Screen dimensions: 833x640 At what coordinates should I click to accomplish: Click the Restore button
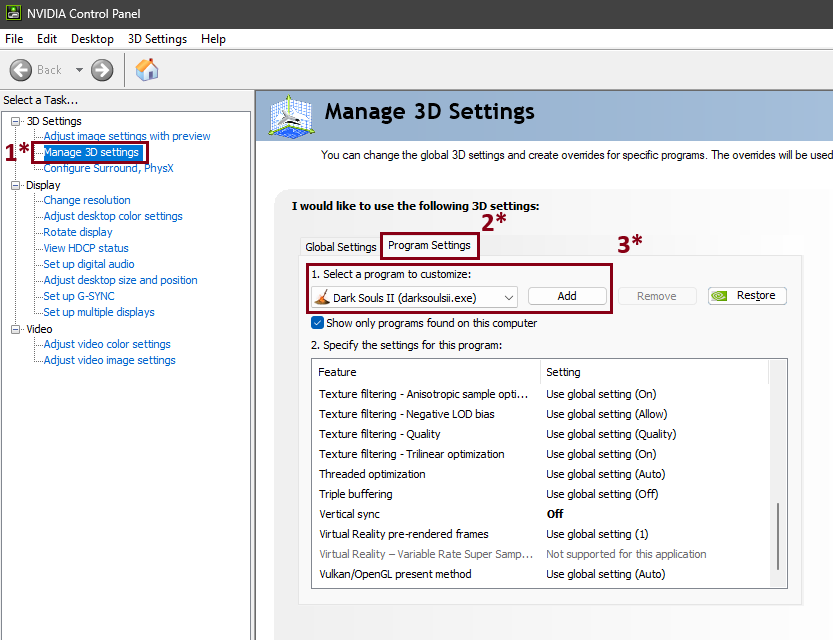(x=747, y=295)
